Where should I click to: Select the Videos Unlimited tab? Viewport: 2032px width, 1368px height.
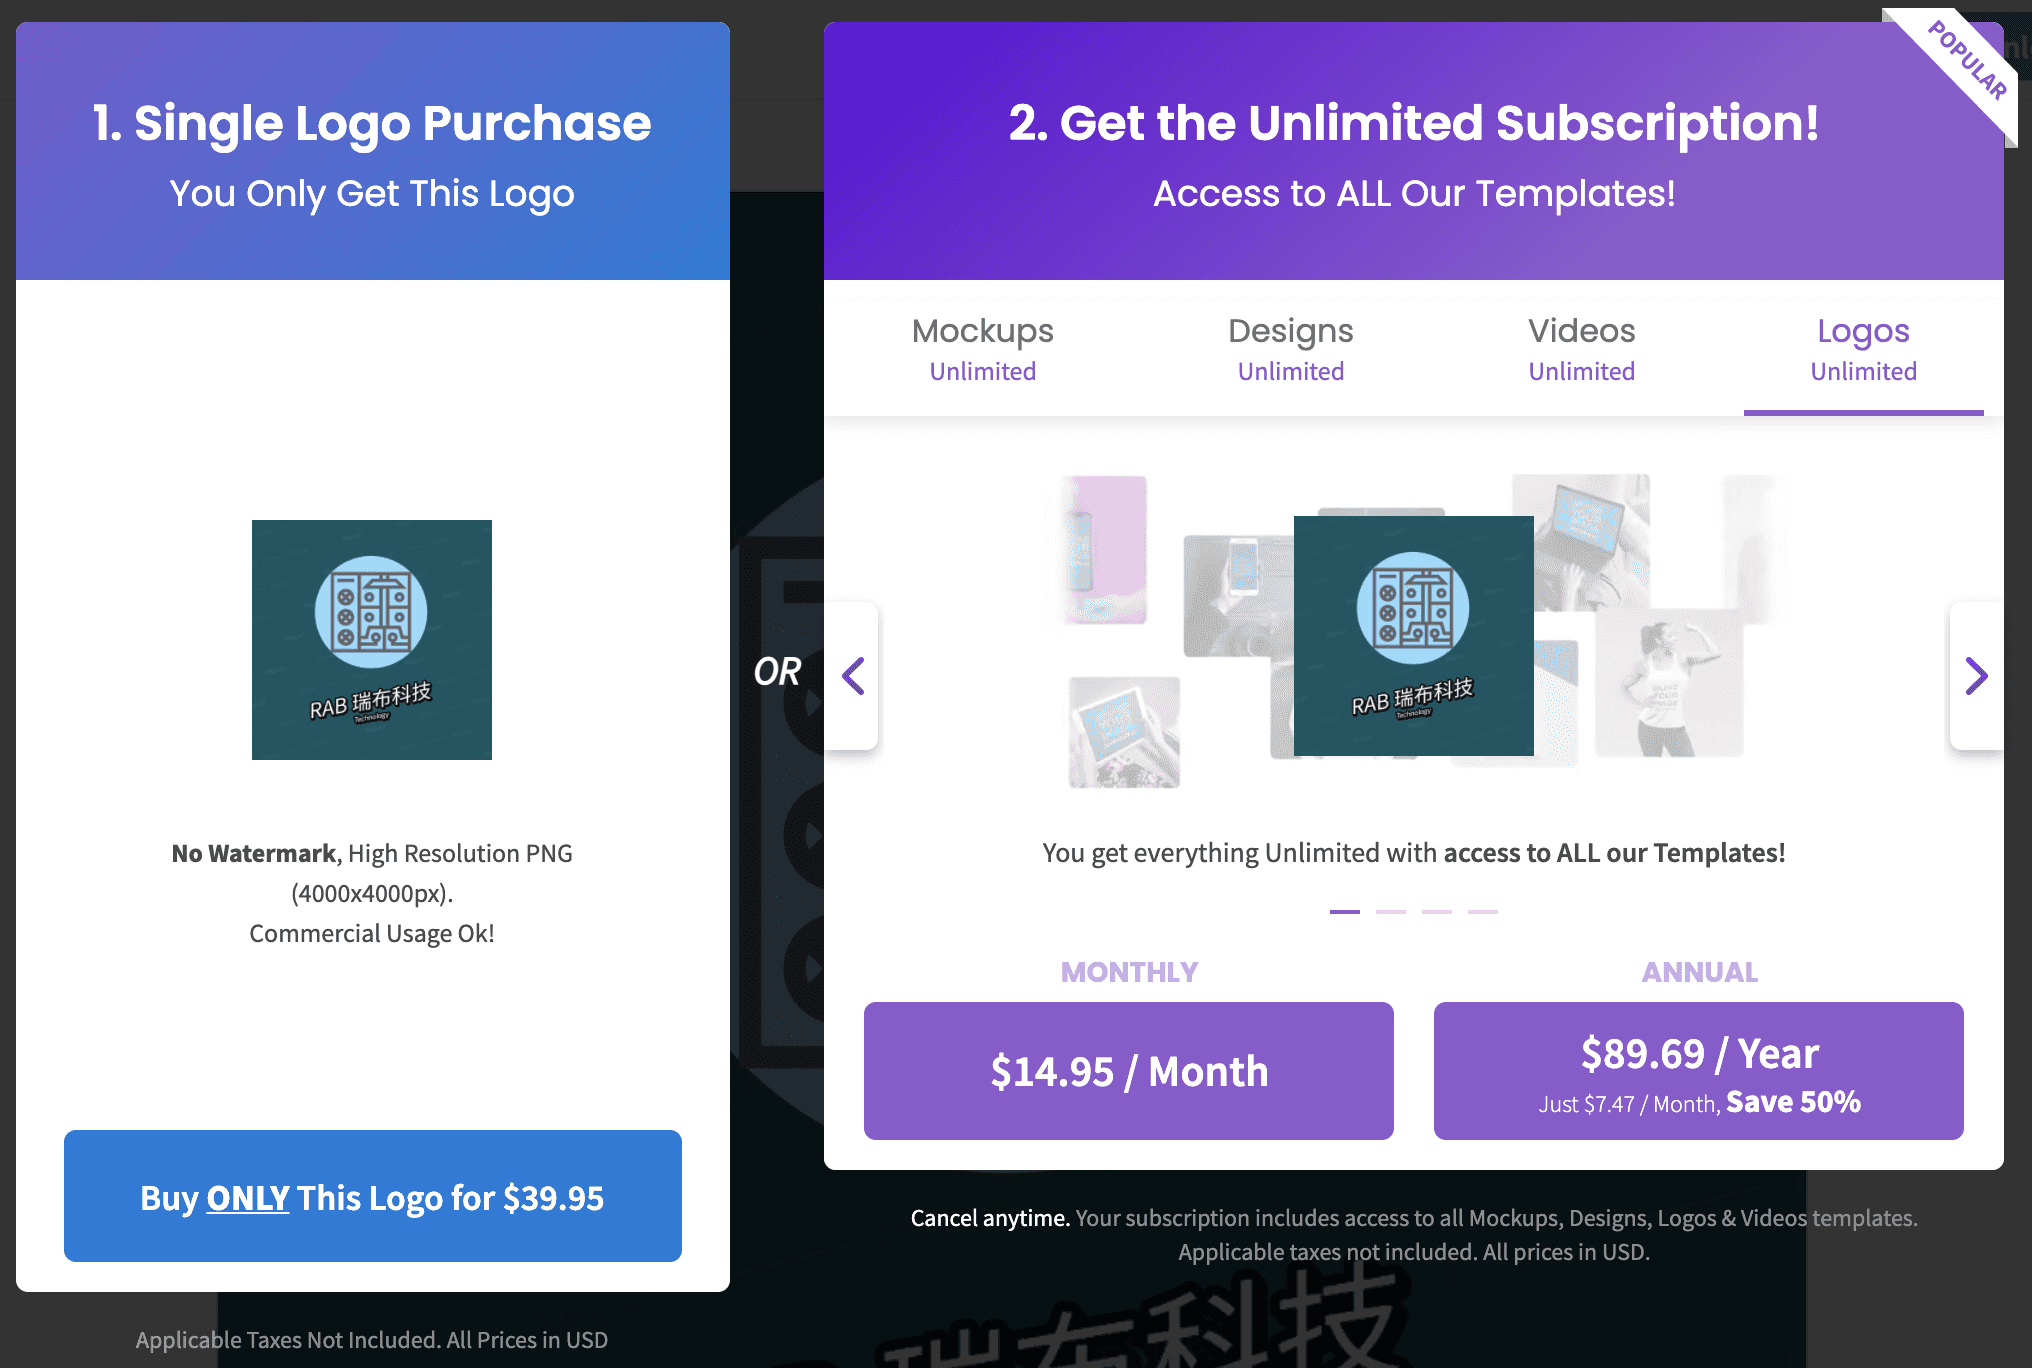[x=1581, y=349]
